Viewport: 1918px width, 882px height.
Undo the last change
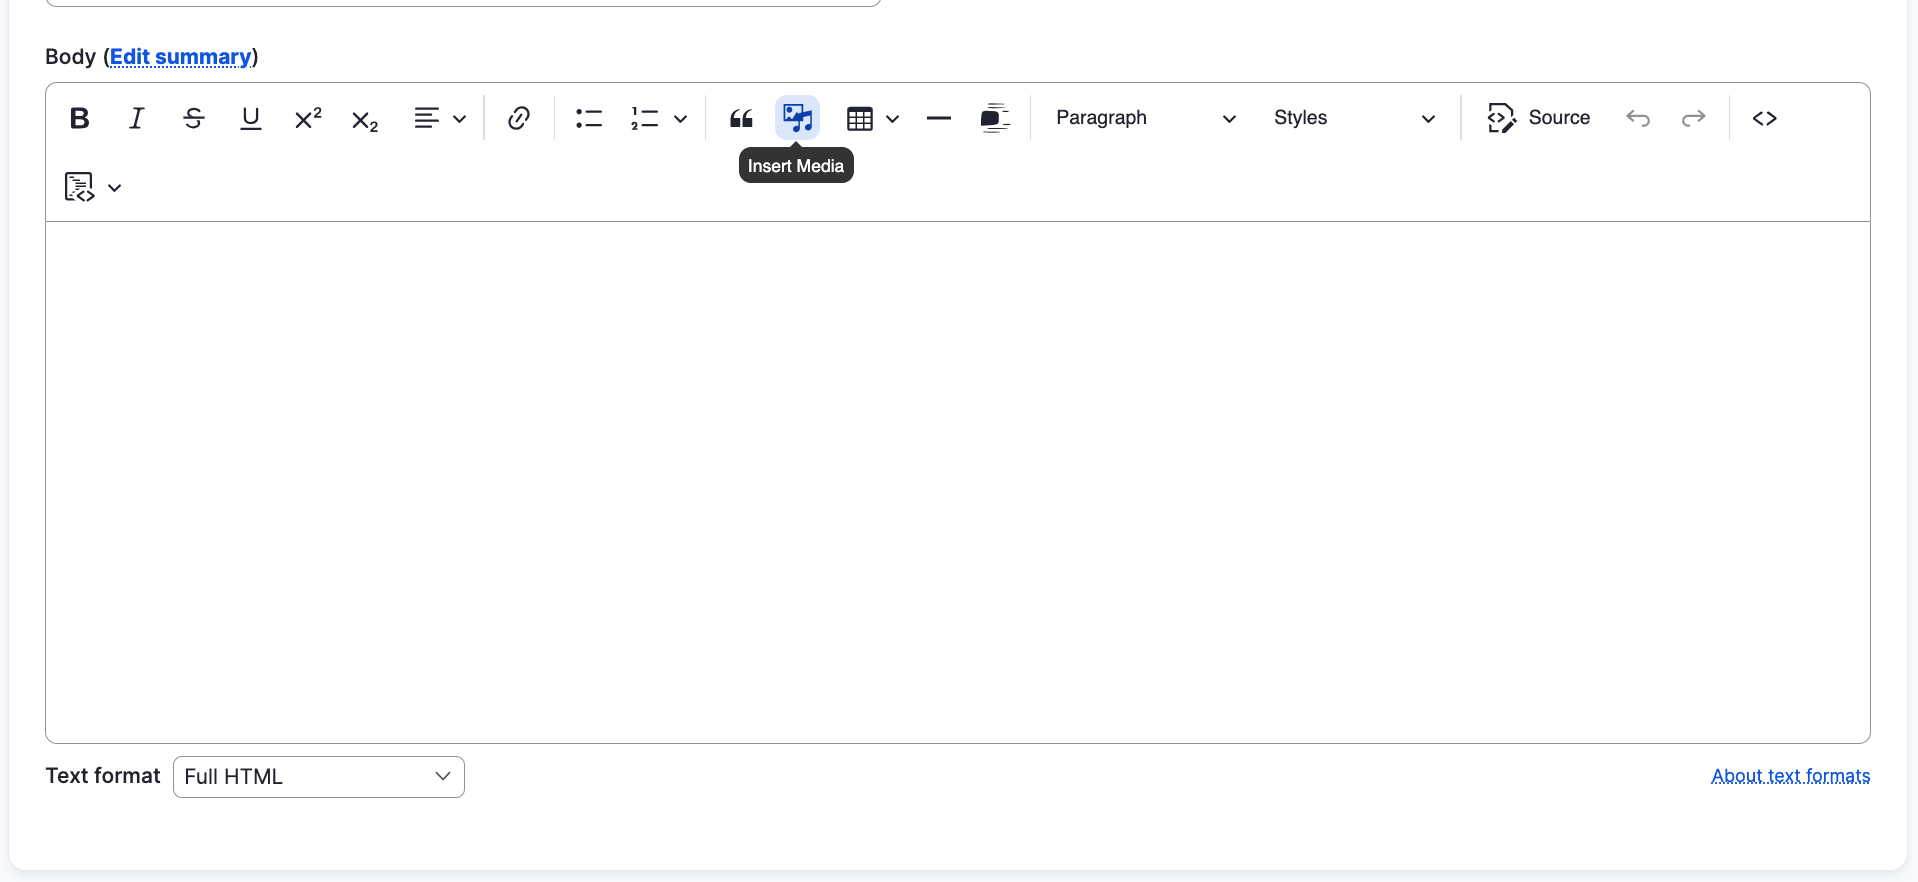(x=1638, y=118)
